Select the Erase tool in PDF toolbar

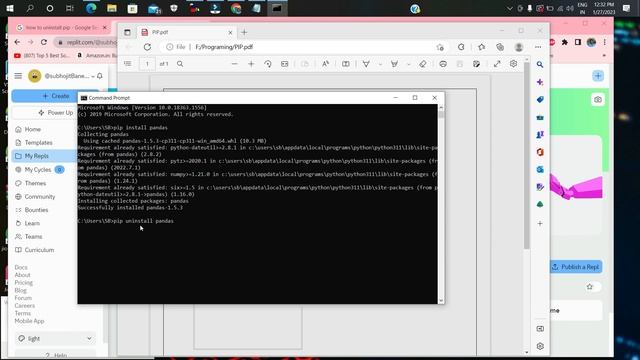[423, 64]
